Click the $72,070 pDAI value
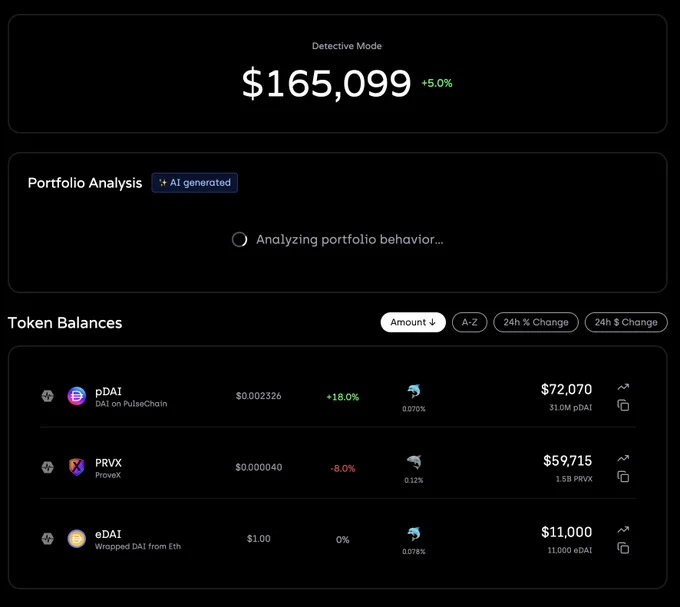 (x=566, y=389)
